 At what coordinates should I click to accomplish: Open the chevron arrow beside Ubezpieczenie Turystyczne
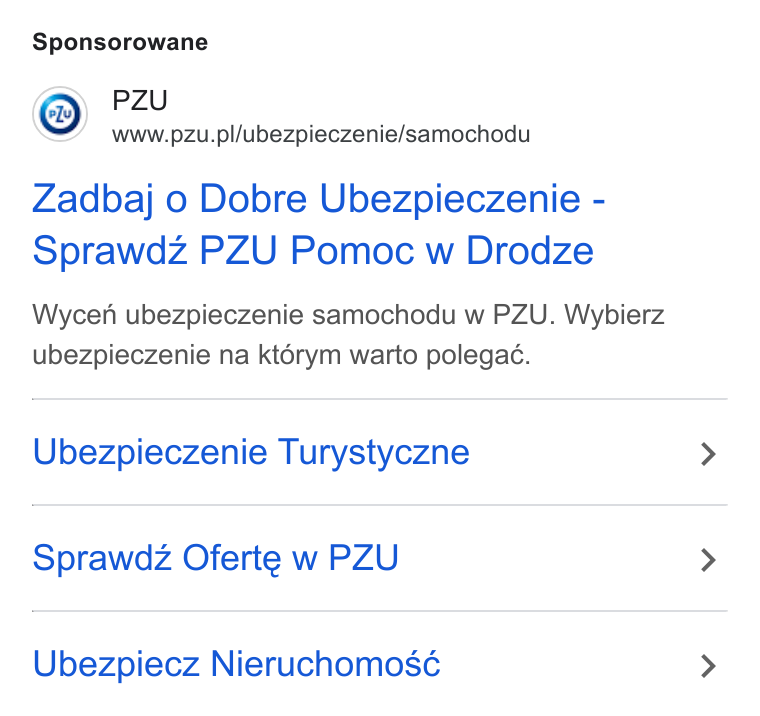708,454
